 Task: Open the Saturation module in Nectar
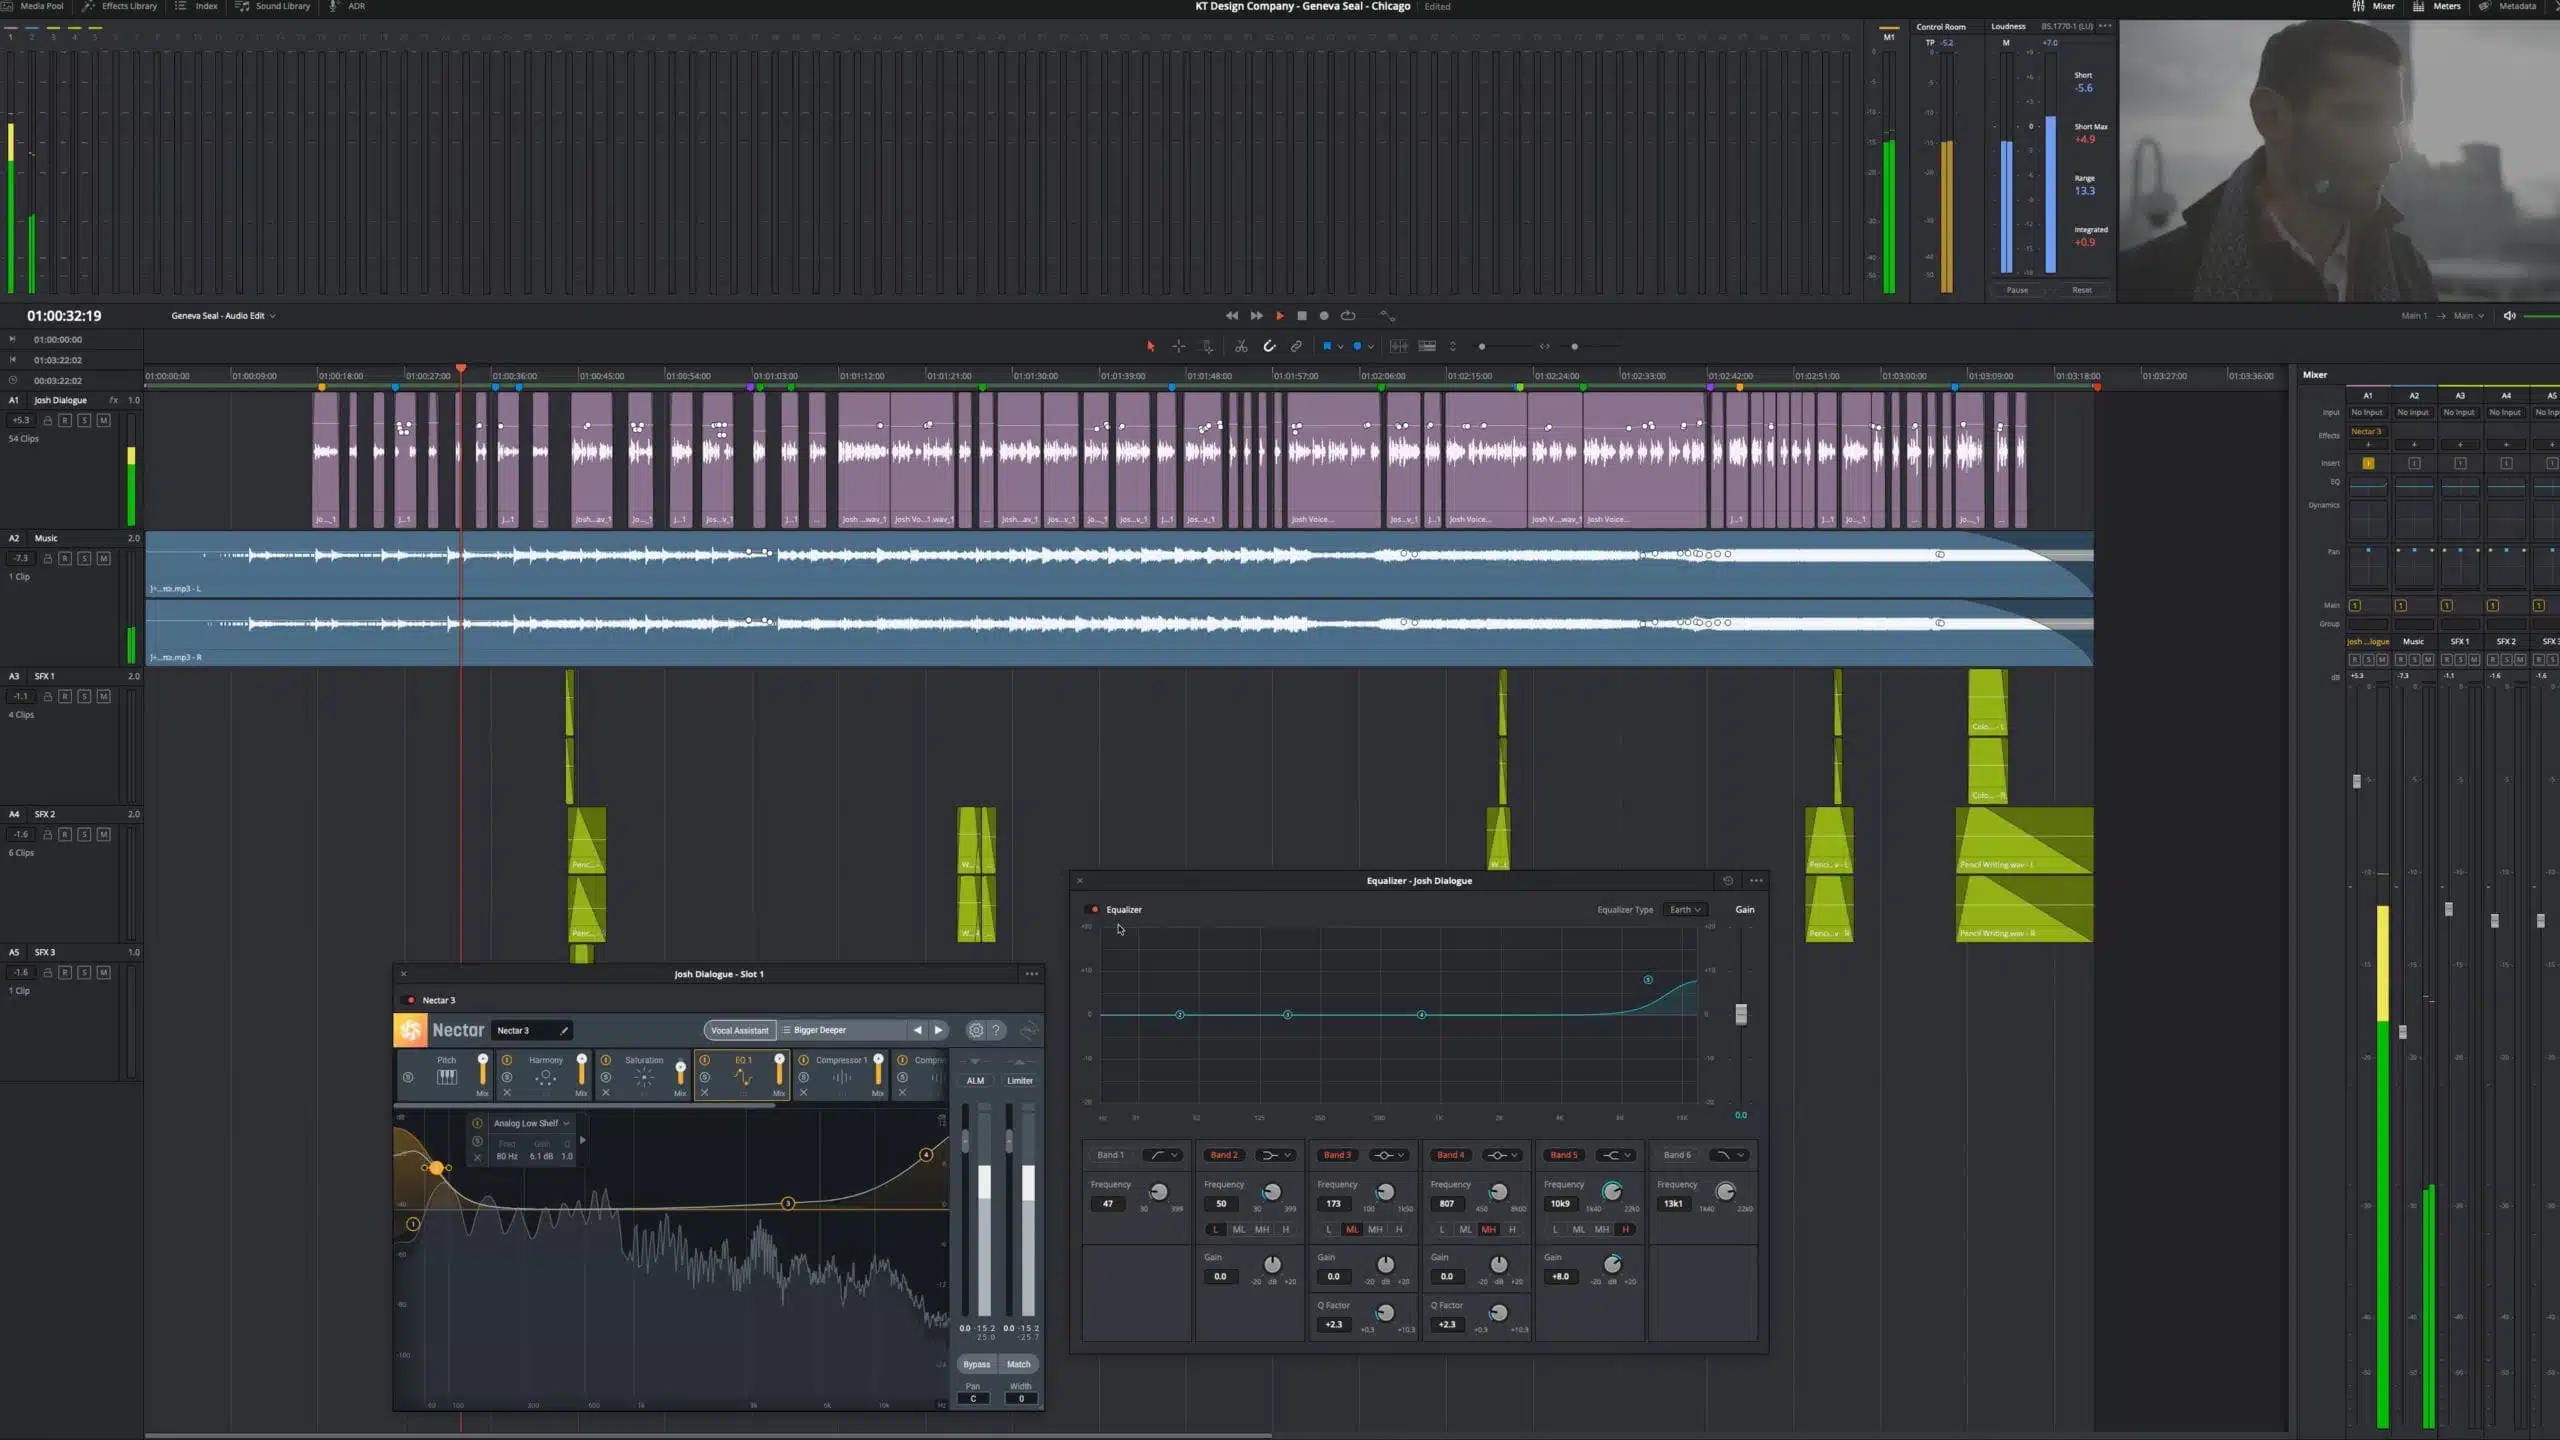coord(644,1077)
